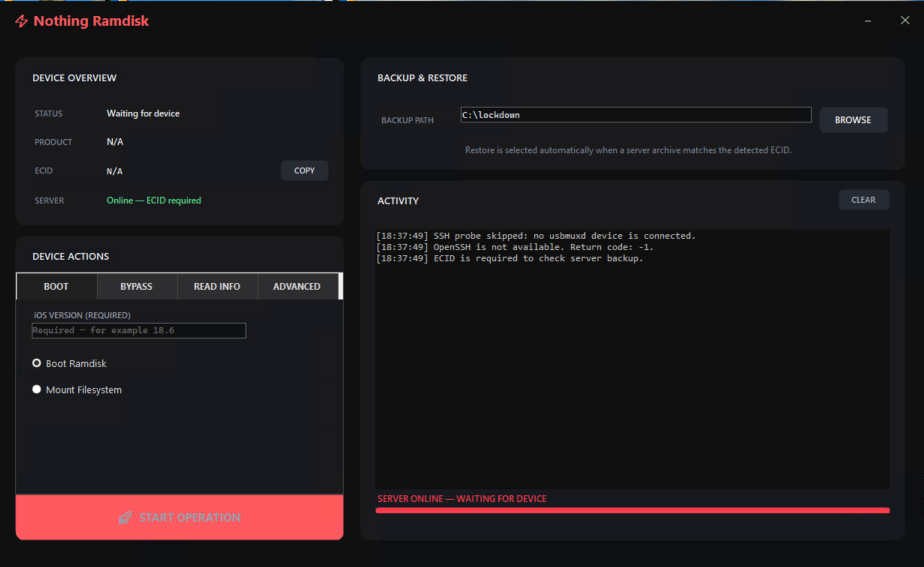Minimize the Nothing Ramdisk window

[x=868, y=21]
